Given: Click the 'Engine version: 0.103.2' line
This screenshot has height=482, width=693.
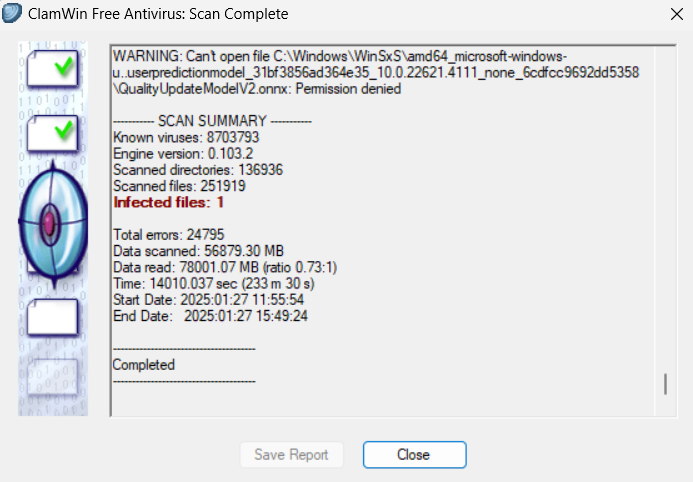Looking at the screenshot, I should [x=183, y=154].
